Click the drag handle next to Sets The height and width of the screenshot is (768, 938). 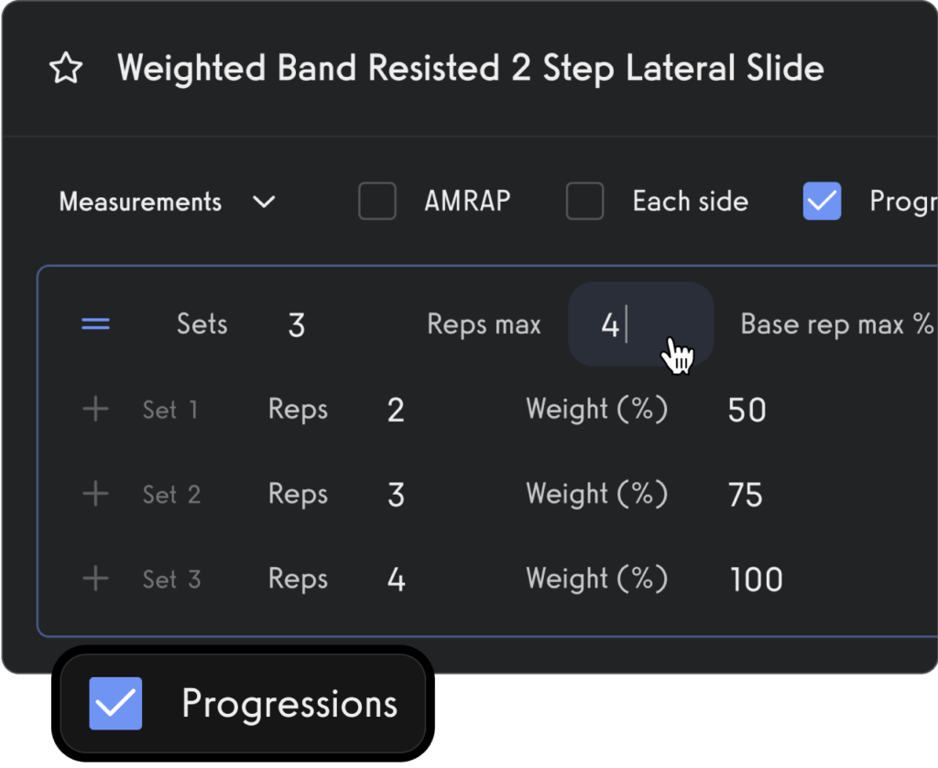(95, 323)
